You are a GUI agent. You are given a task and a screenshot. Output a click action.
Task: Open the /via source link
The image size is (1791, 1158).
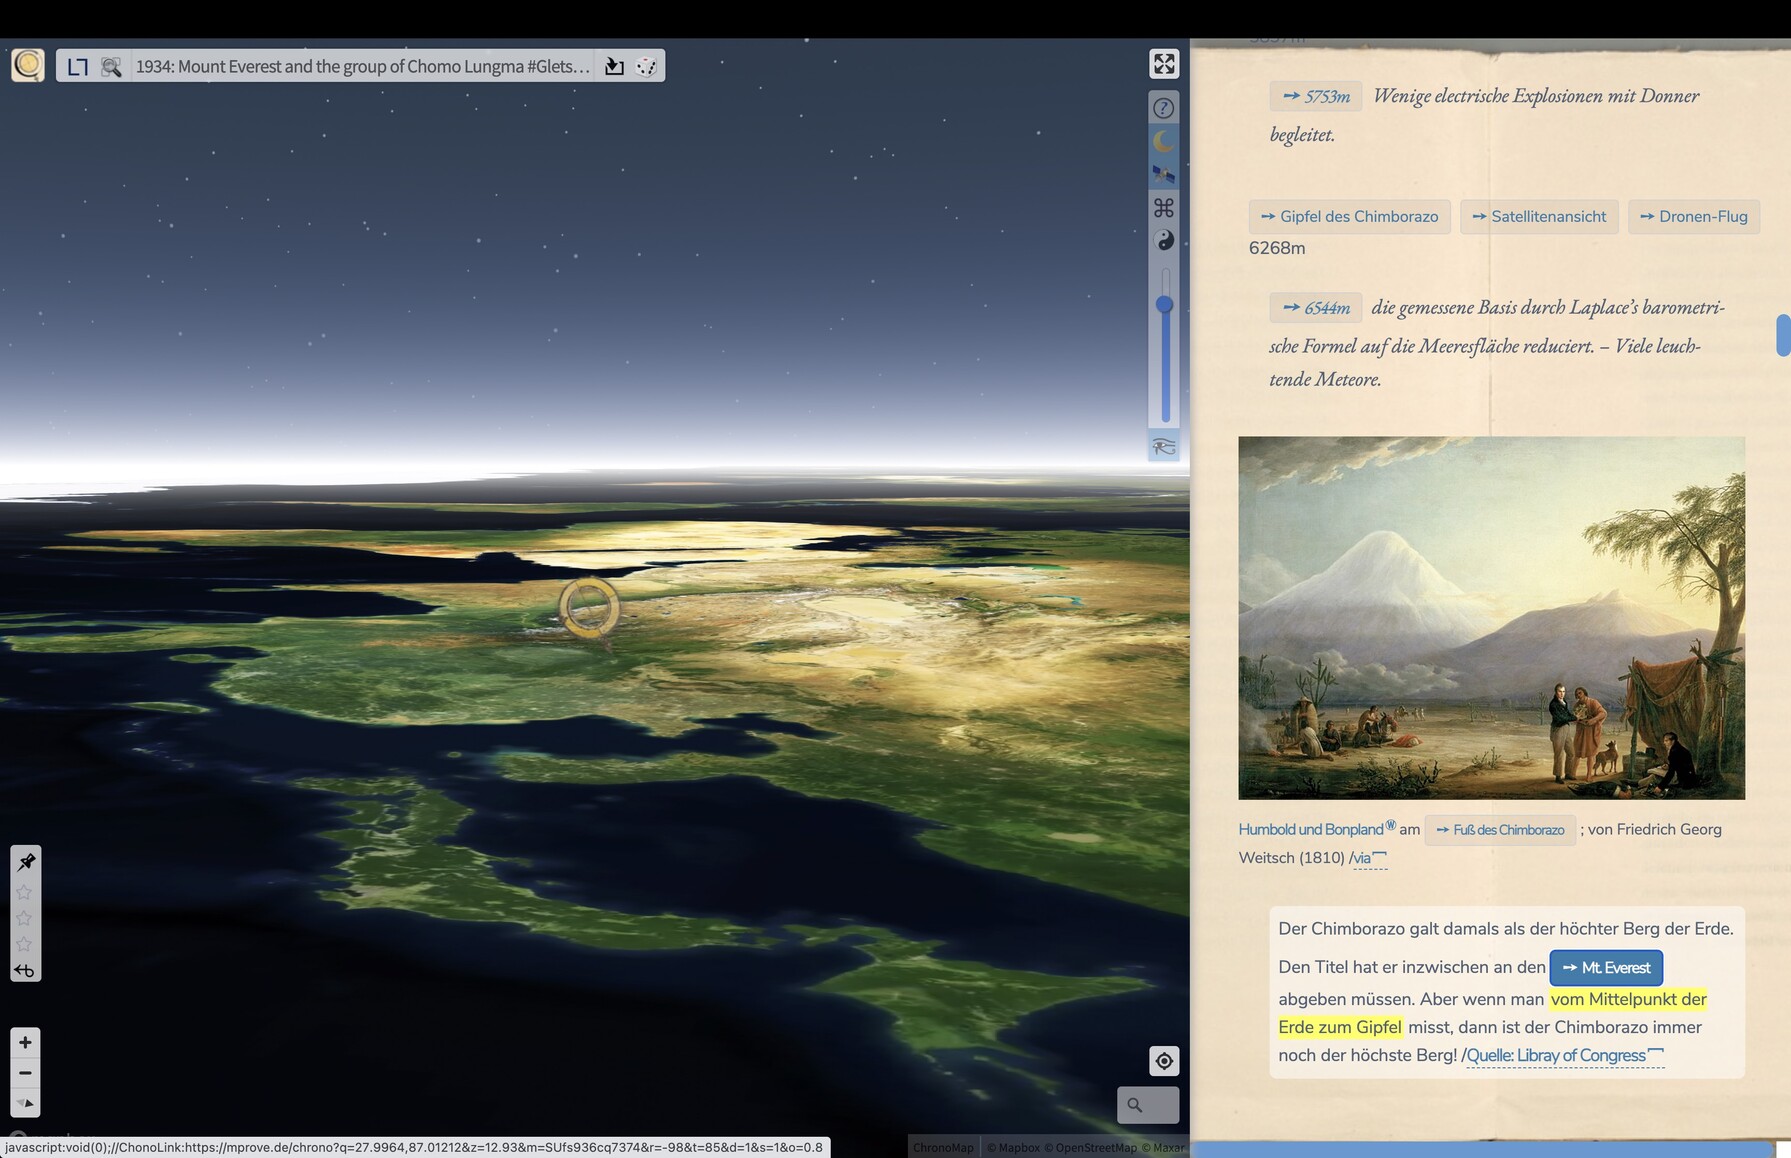[1368, 858]
